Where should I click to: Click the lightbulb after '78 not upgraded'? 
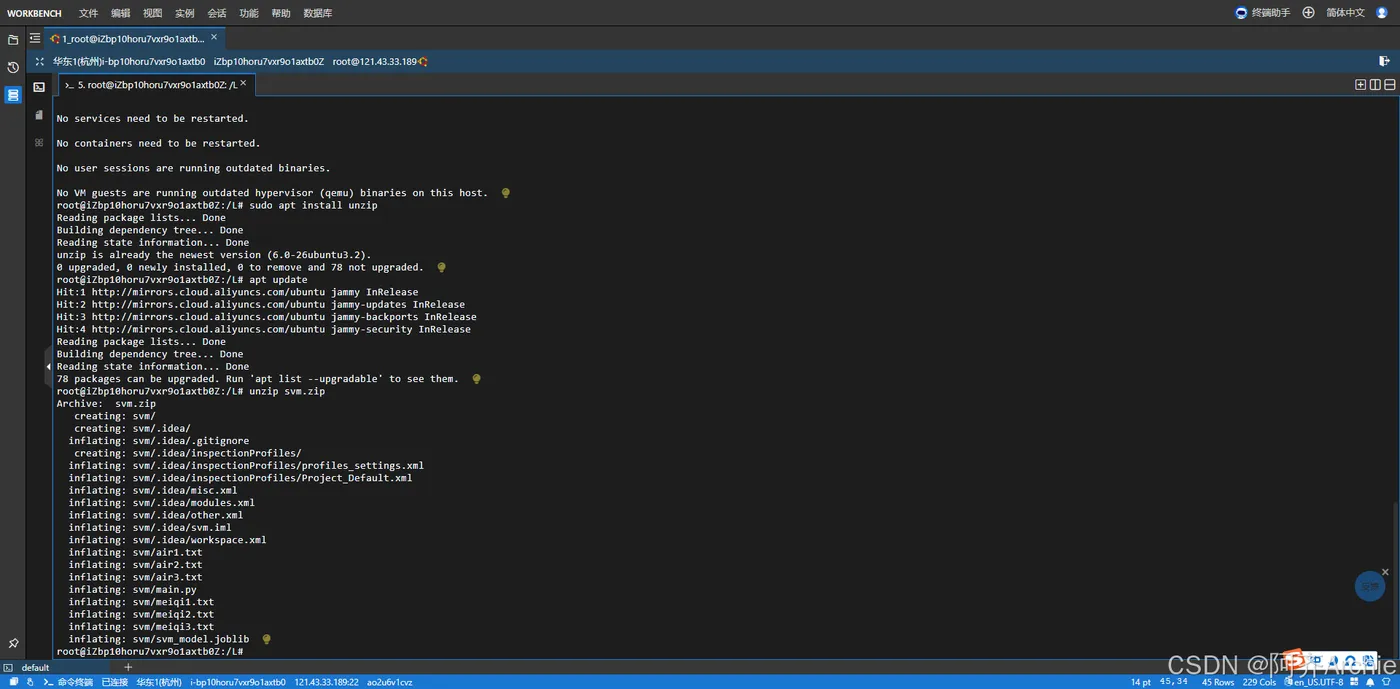[x=441, y=267]
